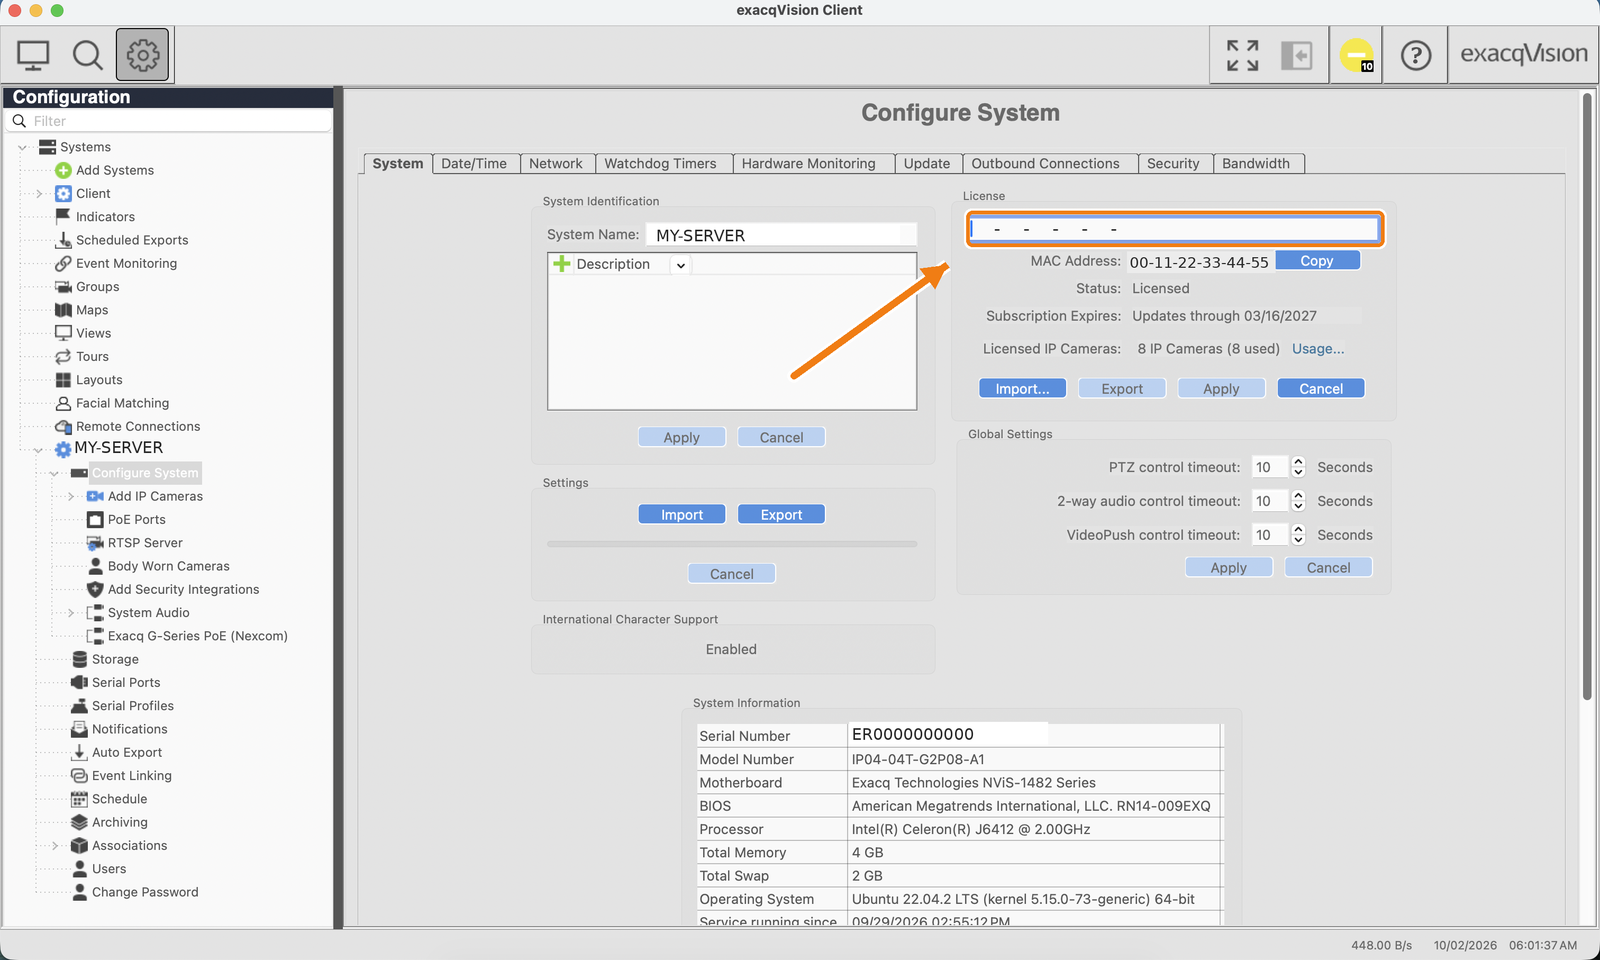The image size is (1600, 960).
Task: Click the hide navigation panel icon
Action: click(1297, 55)
